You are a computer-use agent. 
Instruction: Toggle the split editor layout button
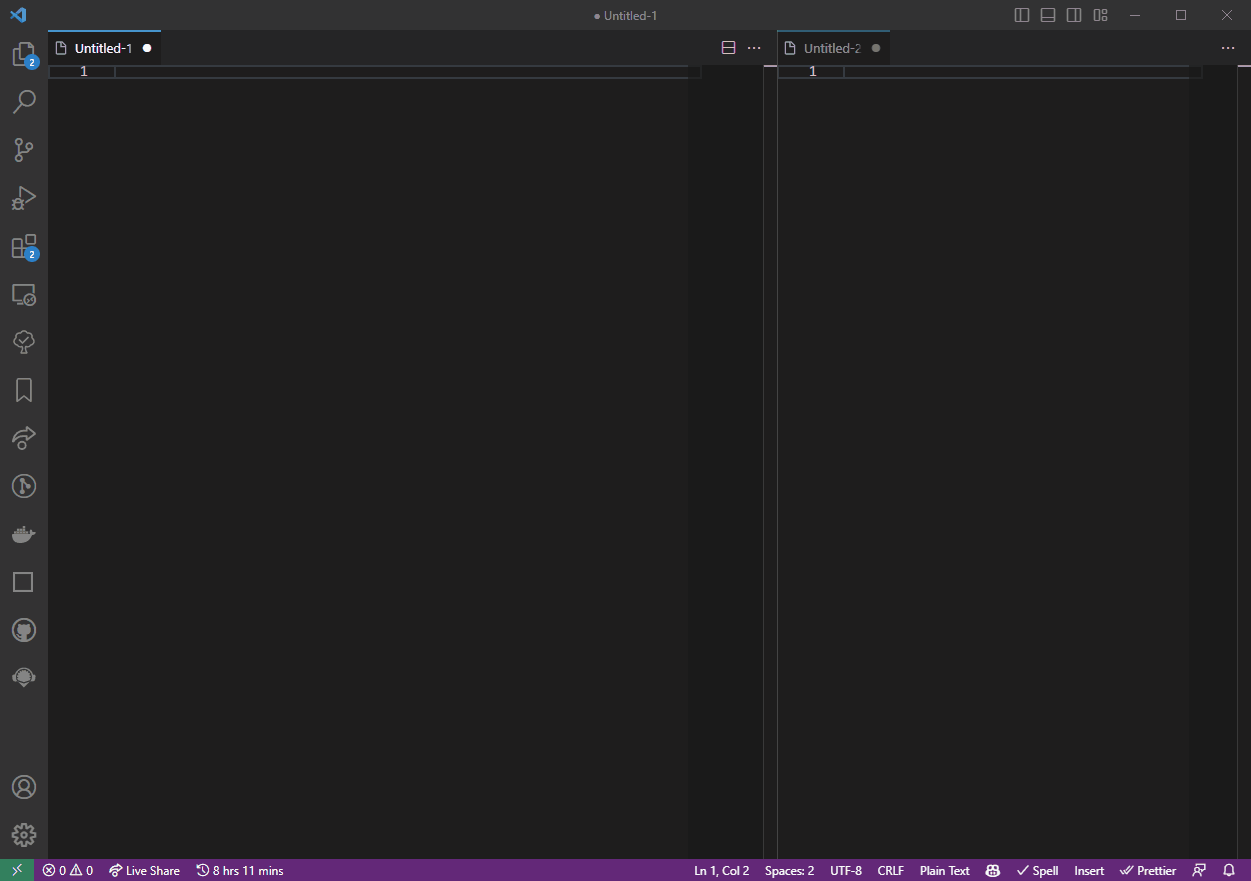coord(728,47)
